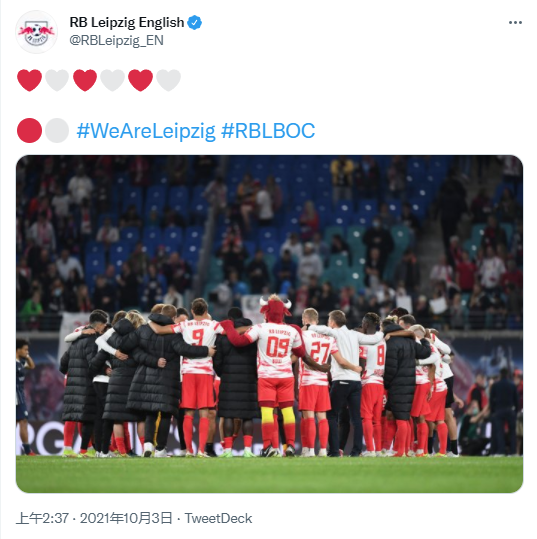Image resolution: width=537 pixels, height=539 pixels.
Task: Click the last white heart emoji
Action: [168, 80]
